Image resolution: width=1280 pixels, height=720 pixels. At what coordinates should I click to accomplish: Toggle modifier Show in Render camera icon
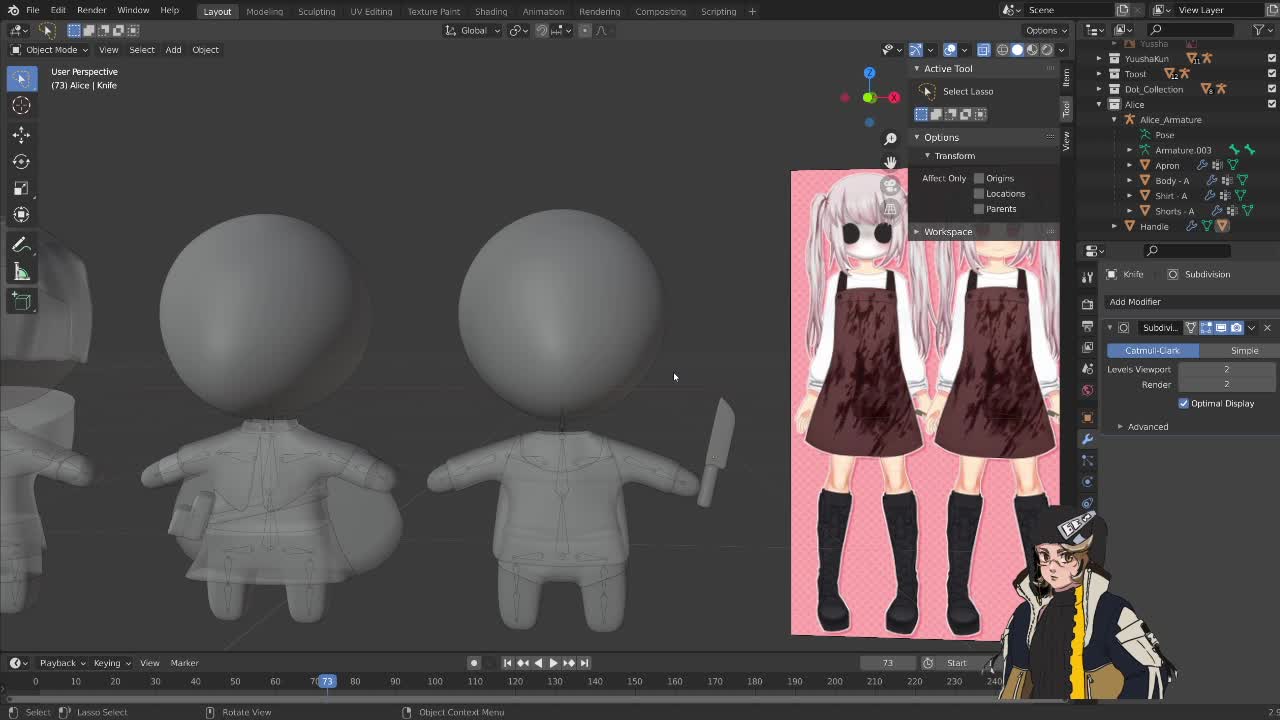point(1236,328)
